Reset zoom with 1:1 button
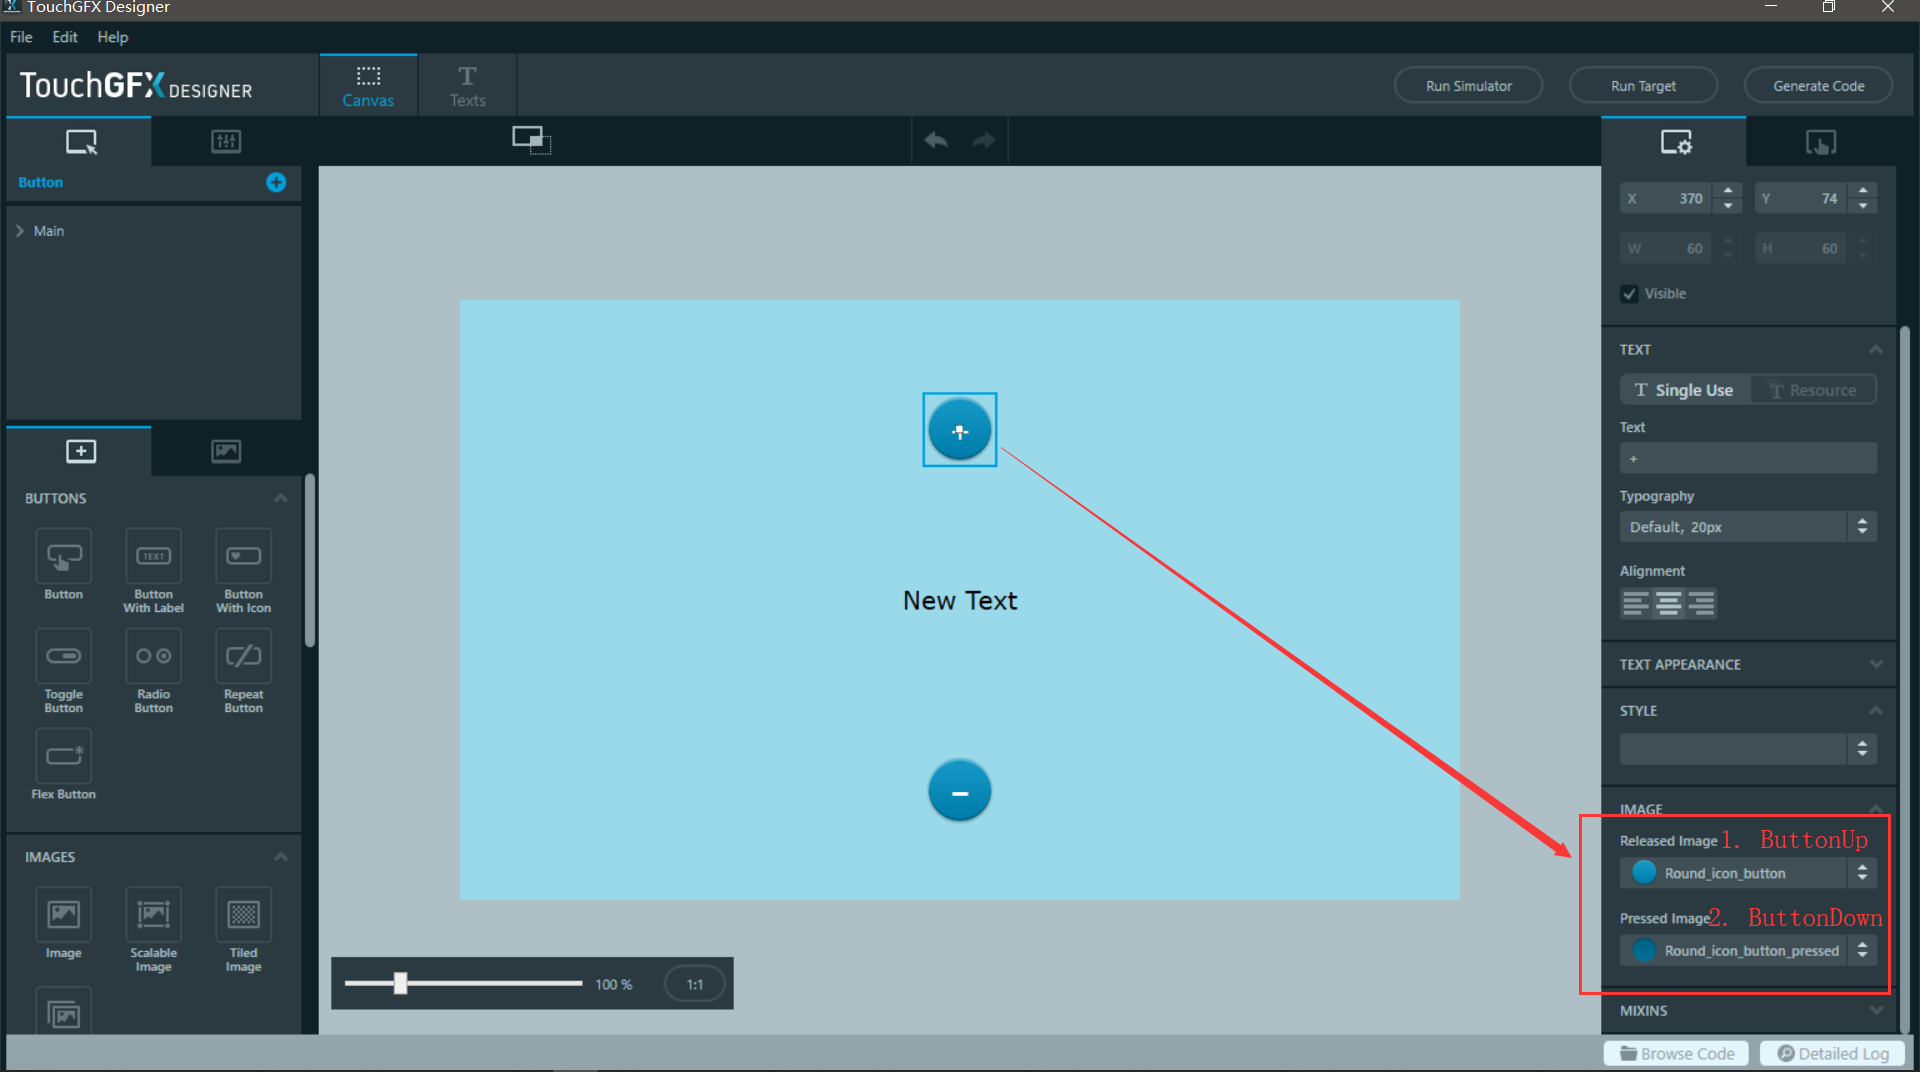Image resolution: width=1920 pixels, height=1072 pixels. point(694,984)
